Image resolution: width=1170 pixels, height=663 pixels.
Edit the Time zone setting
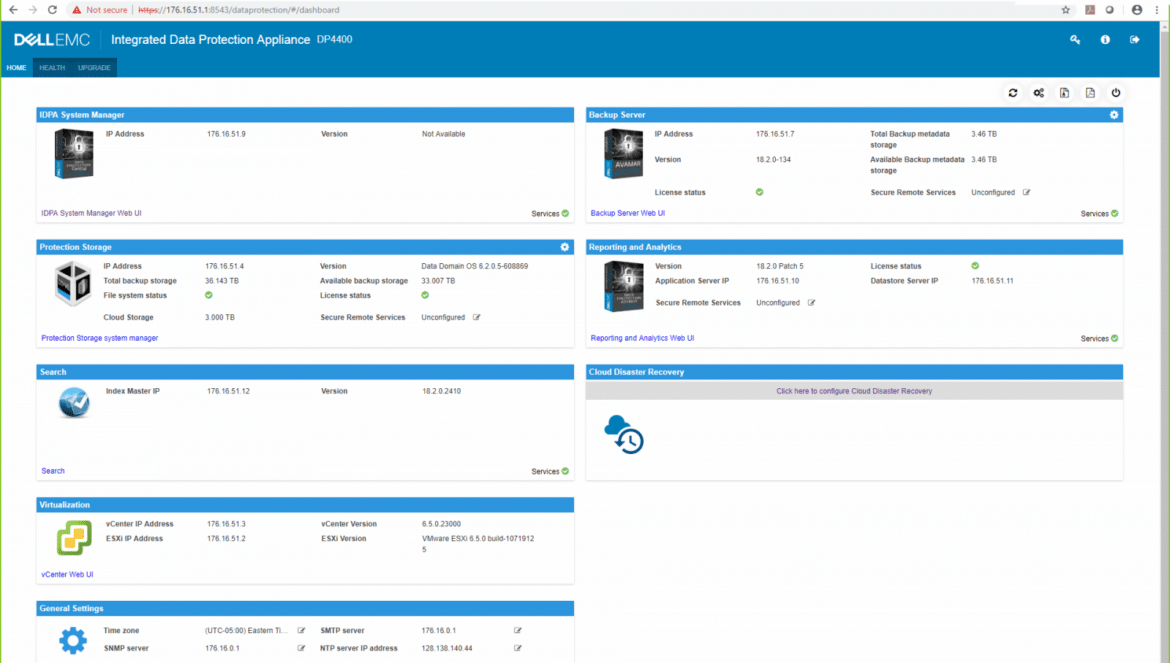(x=301, y=630)
